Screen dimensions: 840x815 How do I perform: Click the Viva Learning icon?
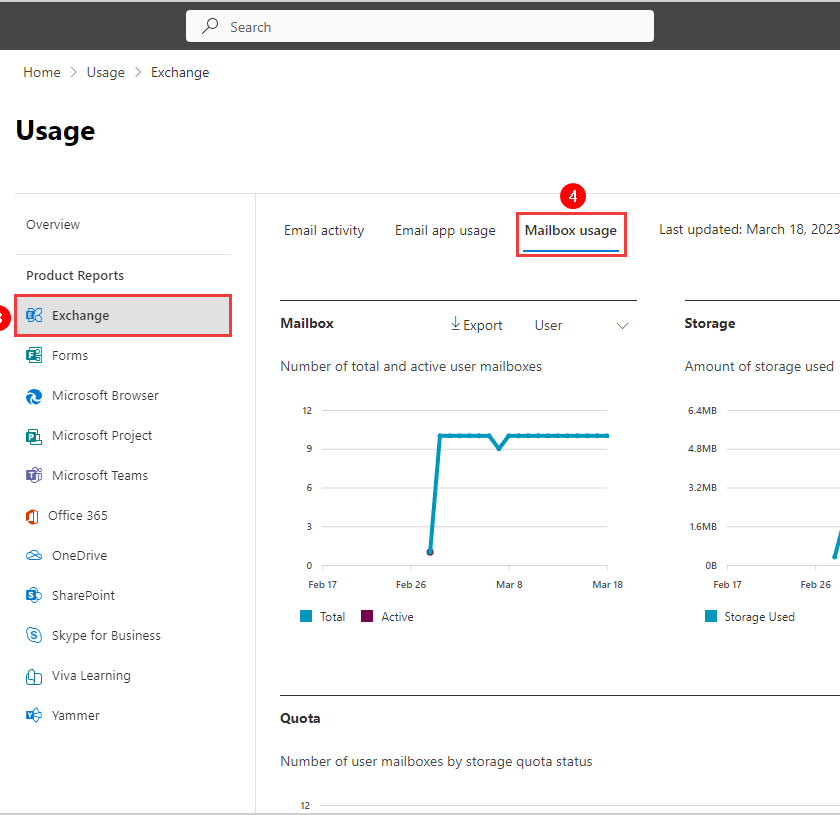(x=34, y=676)
